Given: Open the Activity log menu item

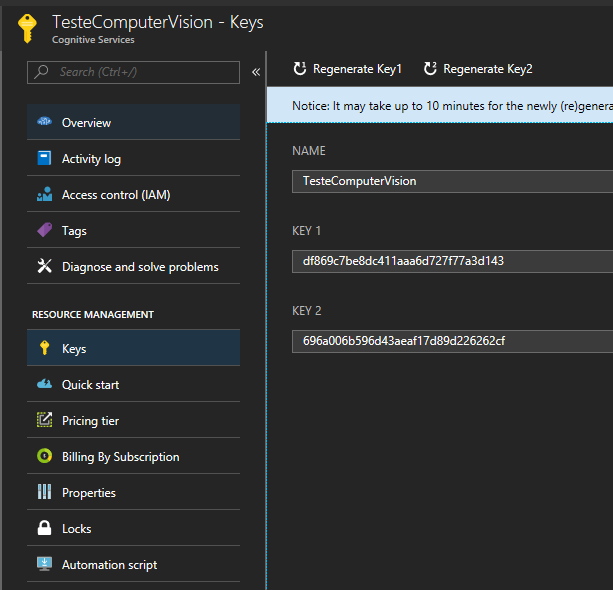Looking at the screenshot, I should [133, 158].
